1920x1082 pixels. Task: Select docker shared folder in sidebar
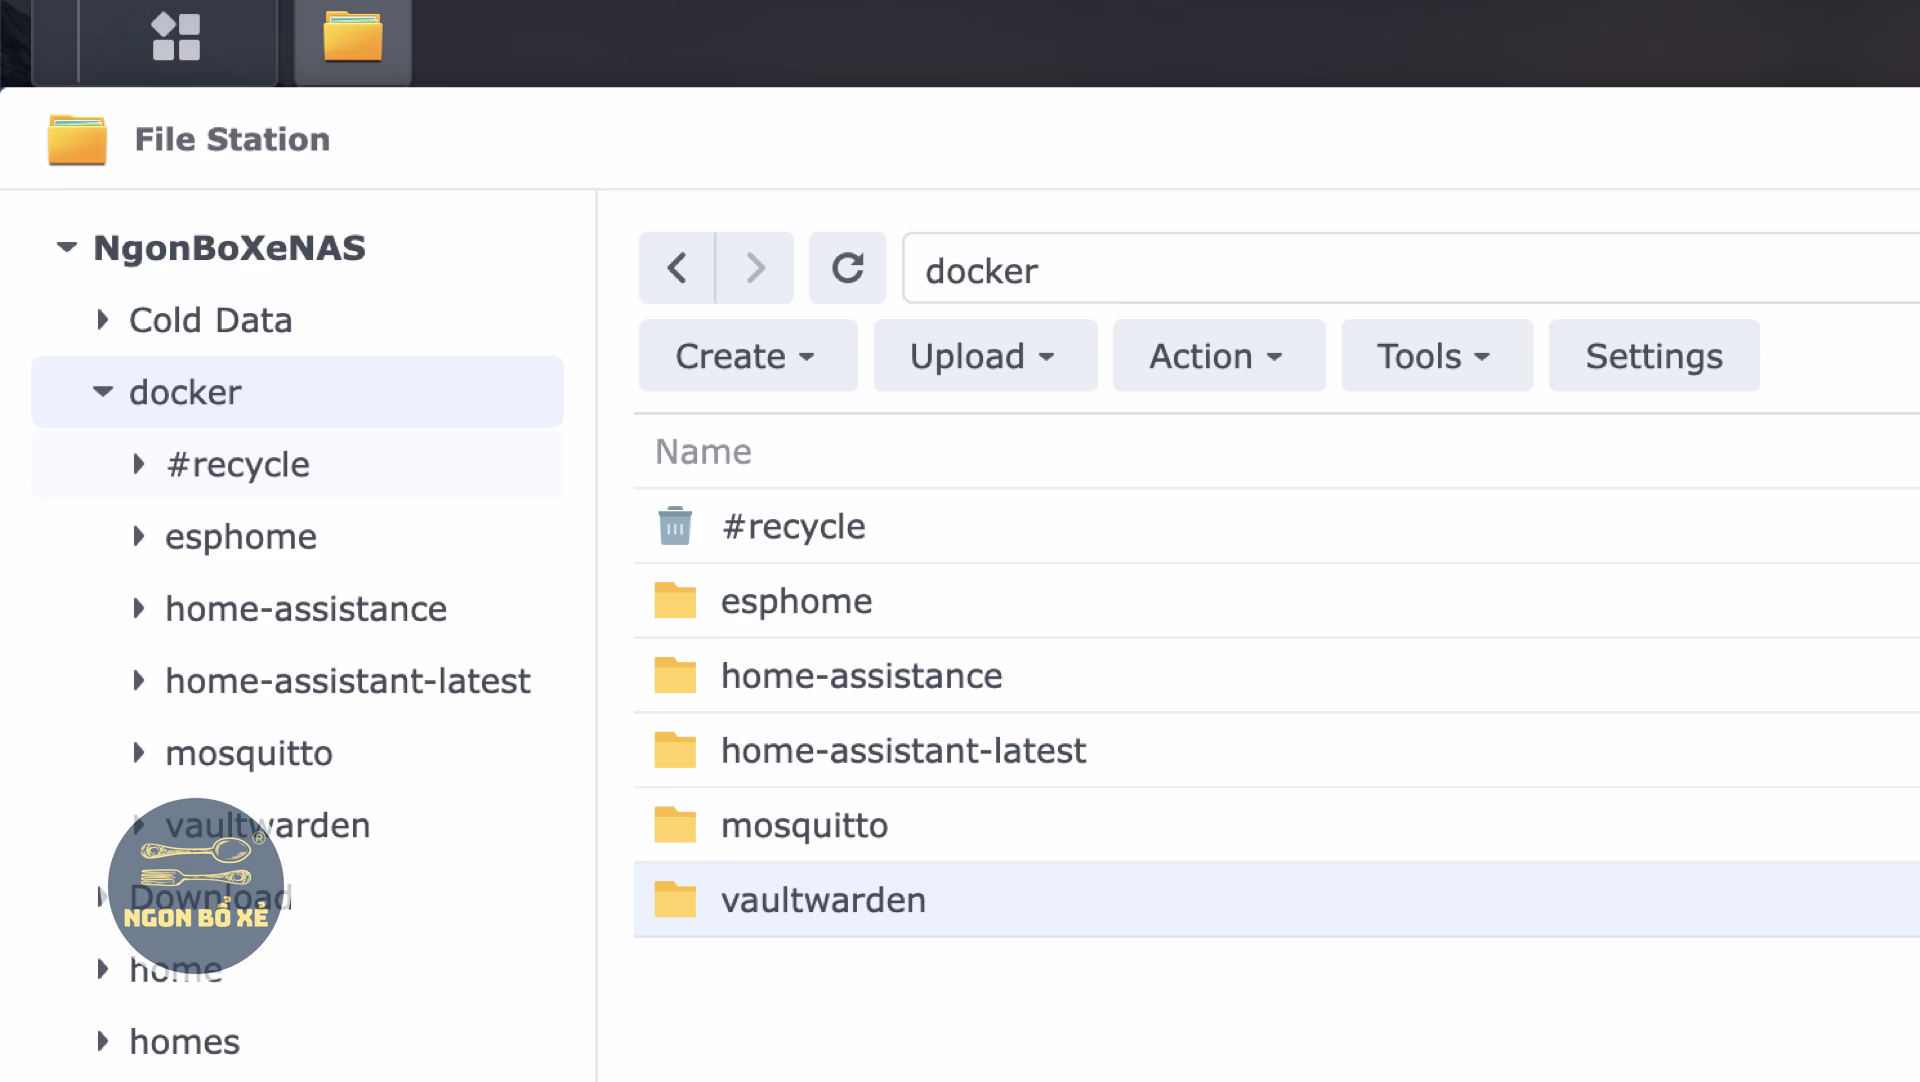[185, 392]
